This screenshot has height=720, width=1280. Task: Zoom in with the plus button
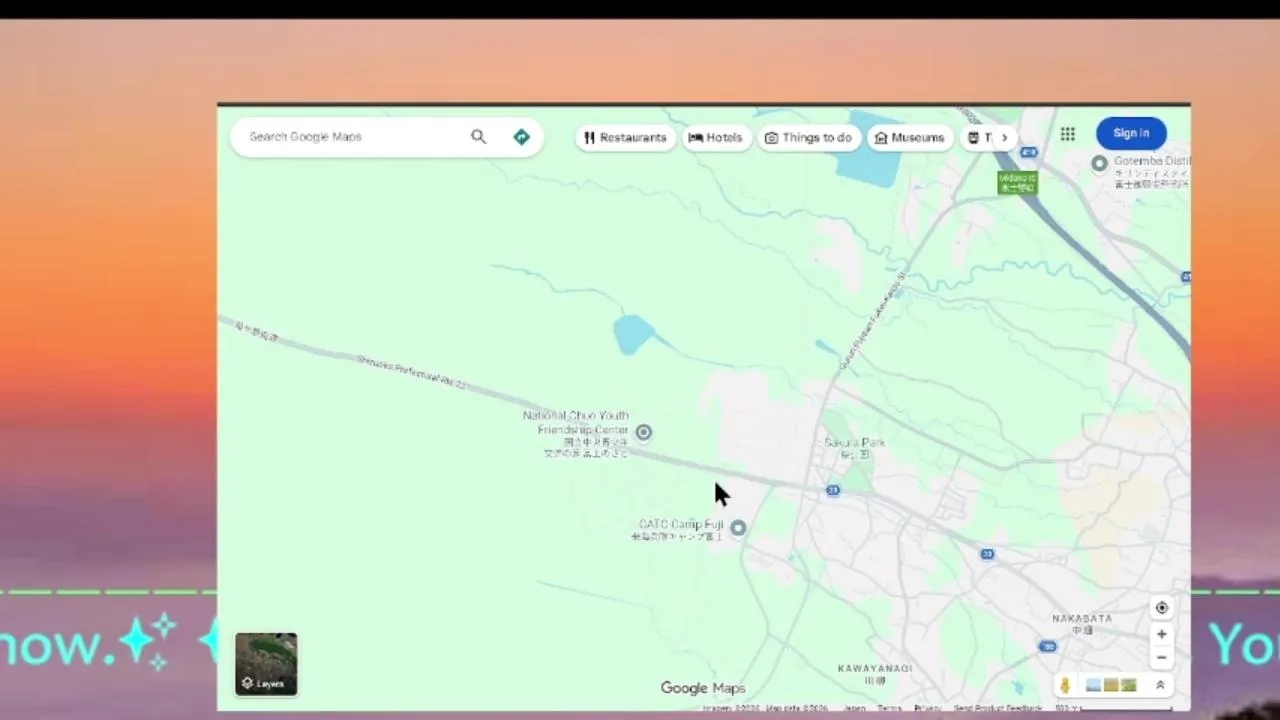click(1161, 634)
